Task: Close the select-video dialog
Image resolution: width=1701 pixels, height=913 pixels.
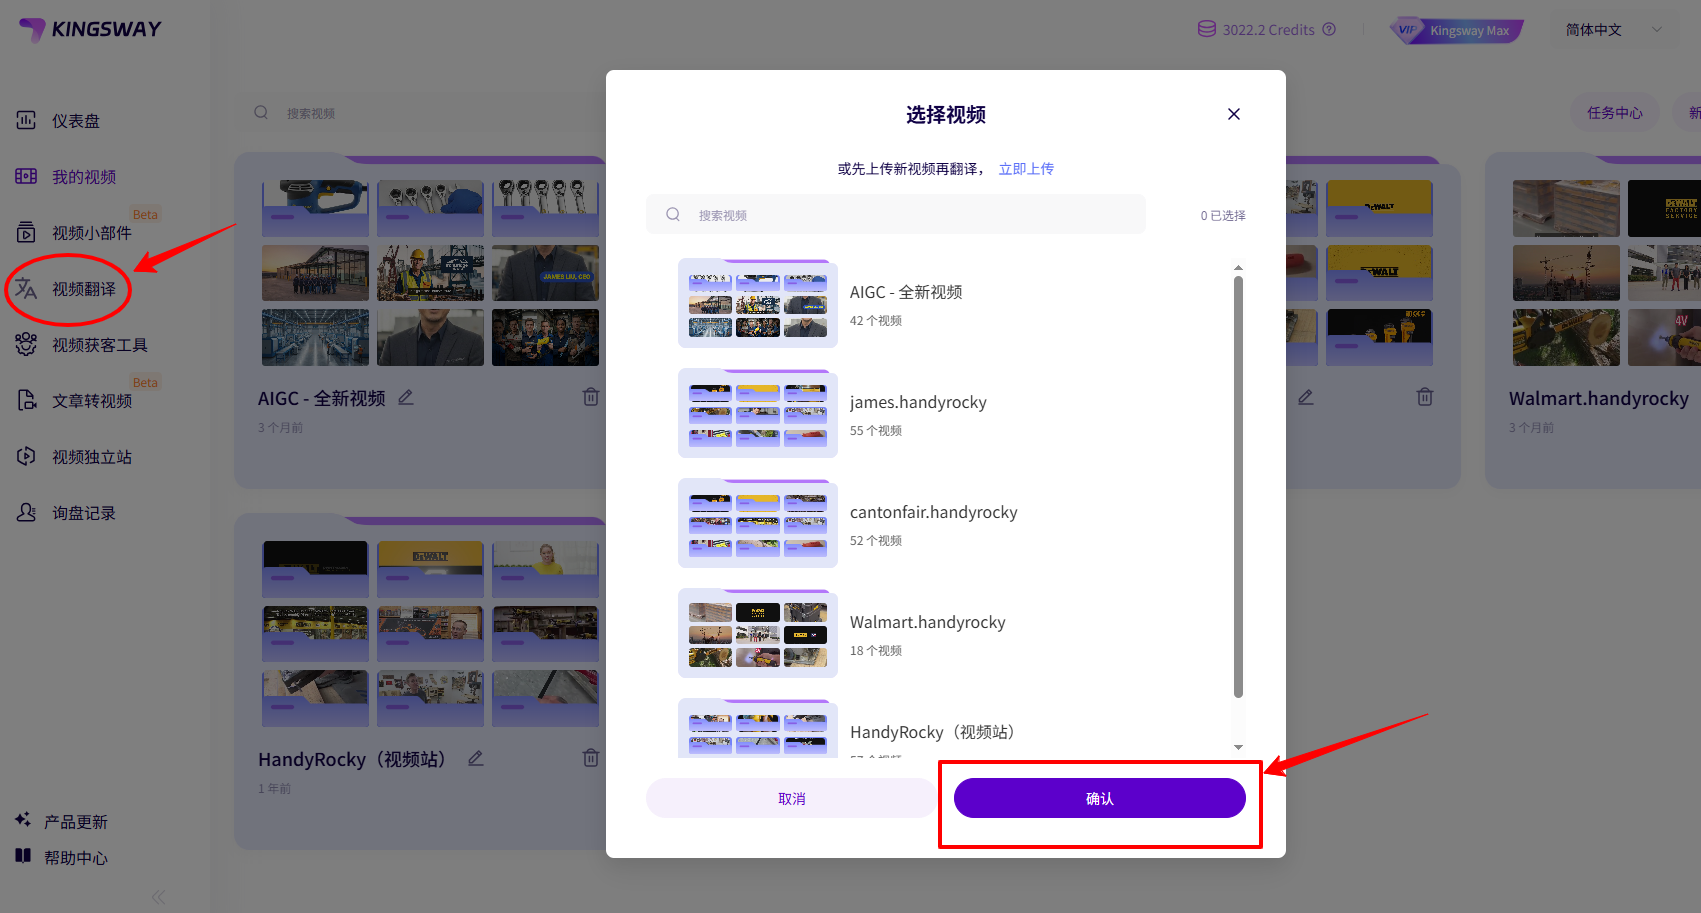Action: point(1233,114)
